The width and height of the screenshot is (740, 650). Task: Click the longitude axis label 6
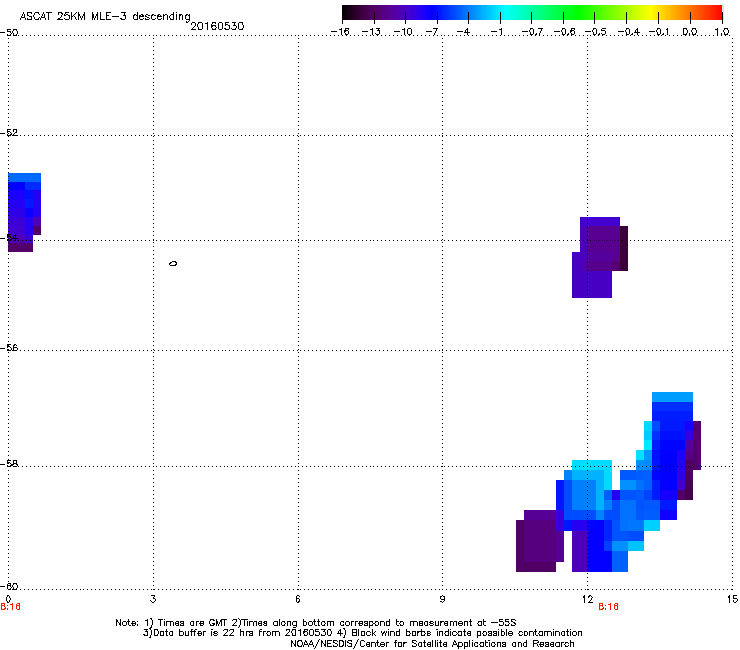[298, 599]
